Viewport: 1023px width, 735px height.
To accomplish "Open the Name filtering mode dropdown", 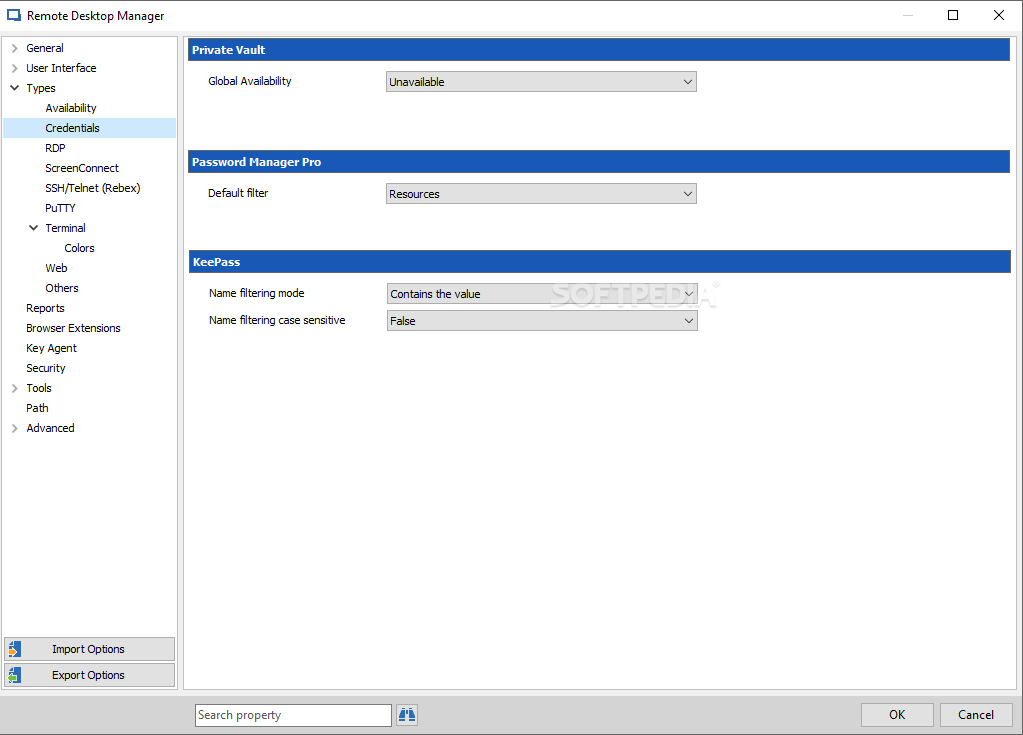I will (542, 293).
